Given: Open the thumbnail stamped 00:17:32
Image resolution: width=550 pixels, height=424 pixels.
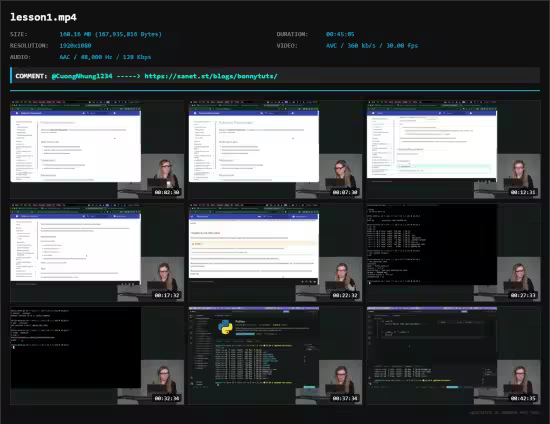Looking at the screenshot, I should pyautogui.click(x=97, y=253).
